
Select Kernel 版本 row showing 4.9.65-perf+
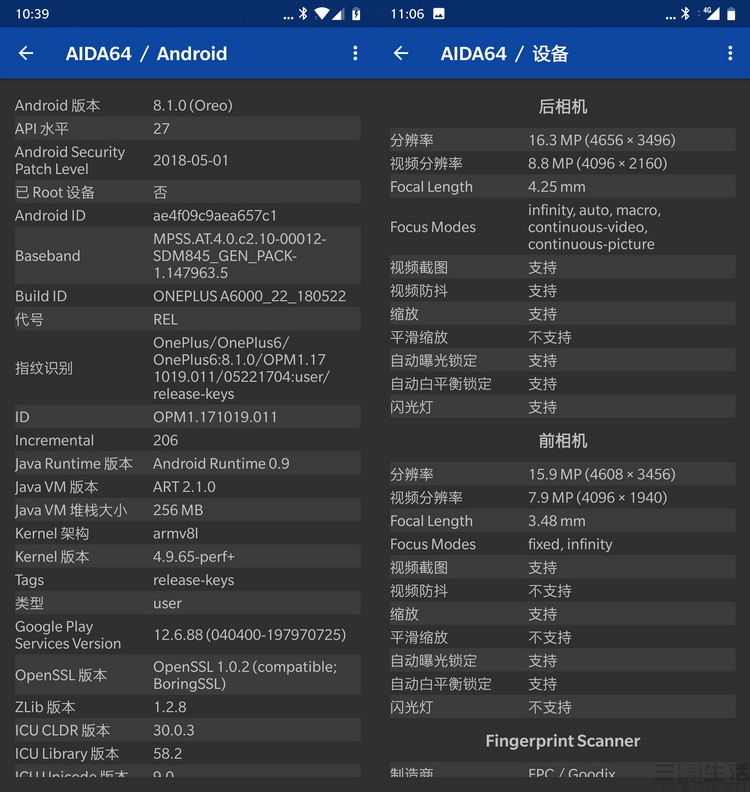coord(187,557)
